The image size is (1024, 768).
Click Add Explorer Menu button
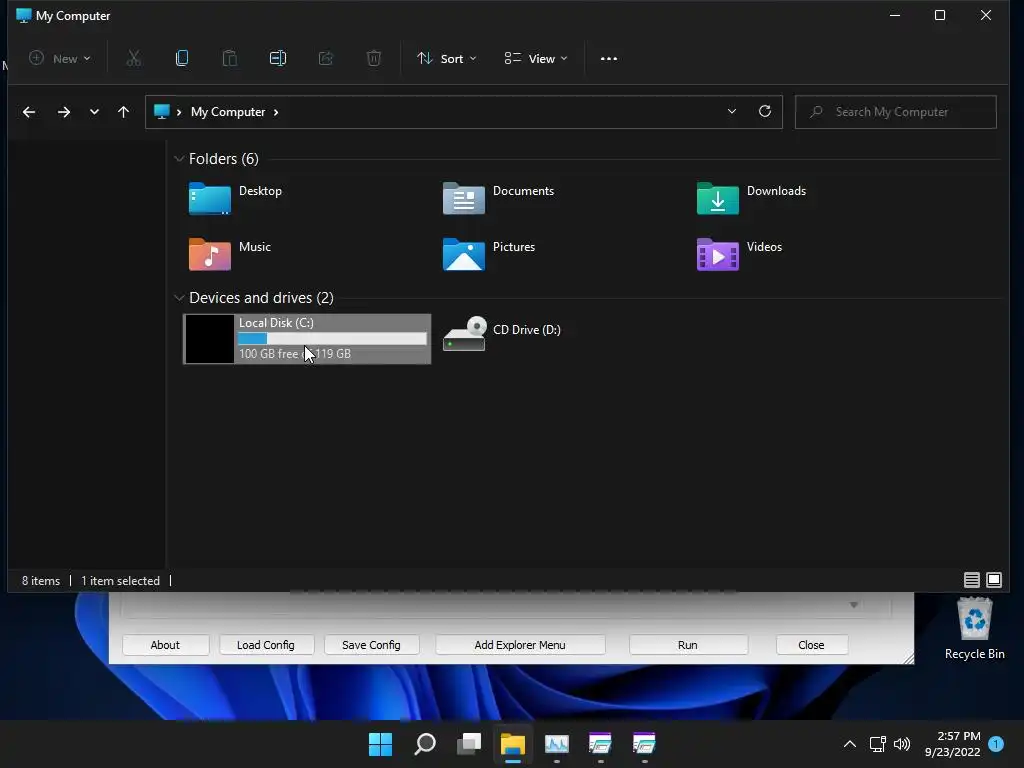[x=520, y=645]
